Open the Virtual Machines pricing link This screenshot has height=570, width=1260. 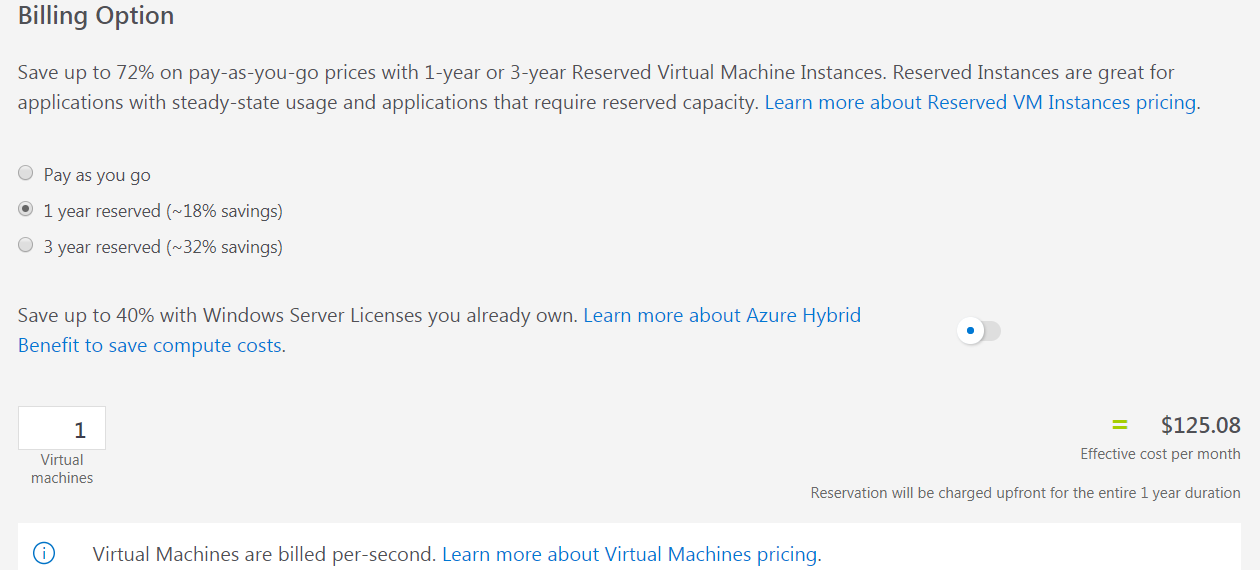(x=630, y=554)
